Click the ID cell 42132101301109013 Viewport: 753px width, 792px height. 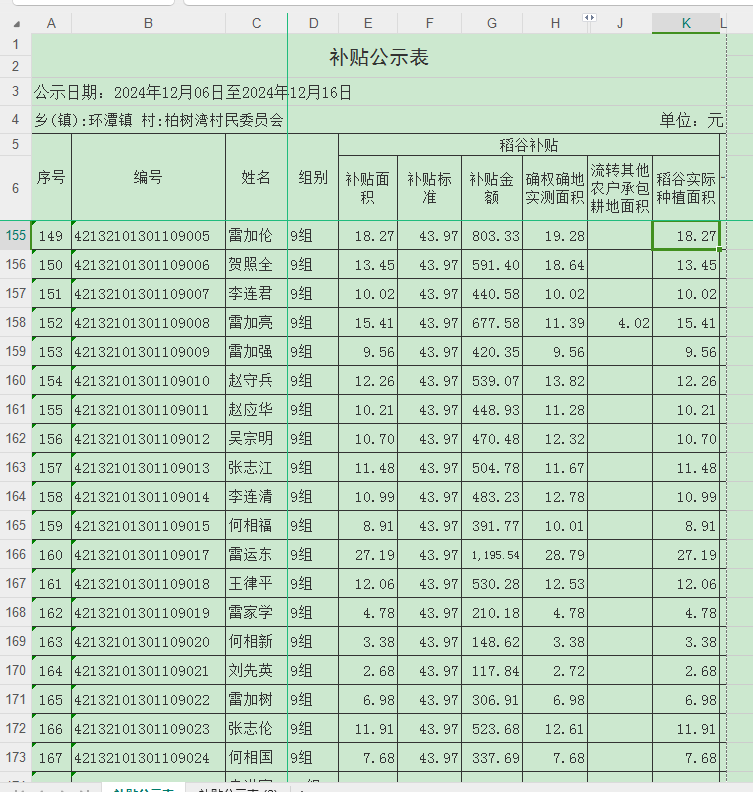click(148, 468)
